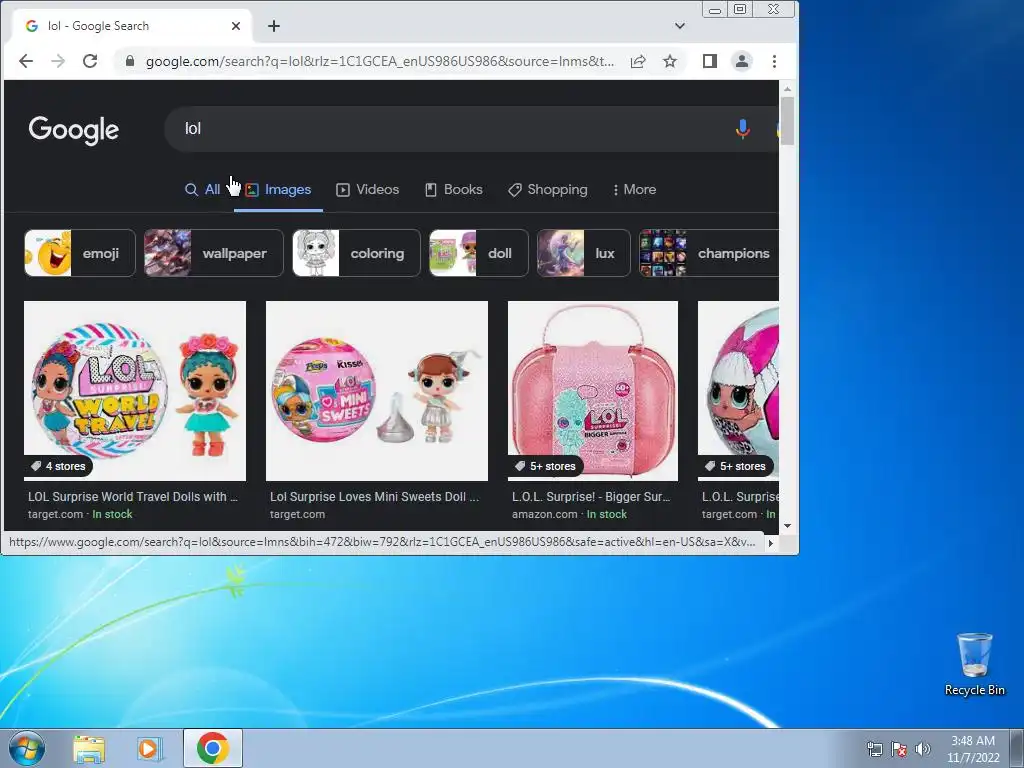Open File Explorer from the taskbar
The image size is (1024, 768).
point(89,749)
